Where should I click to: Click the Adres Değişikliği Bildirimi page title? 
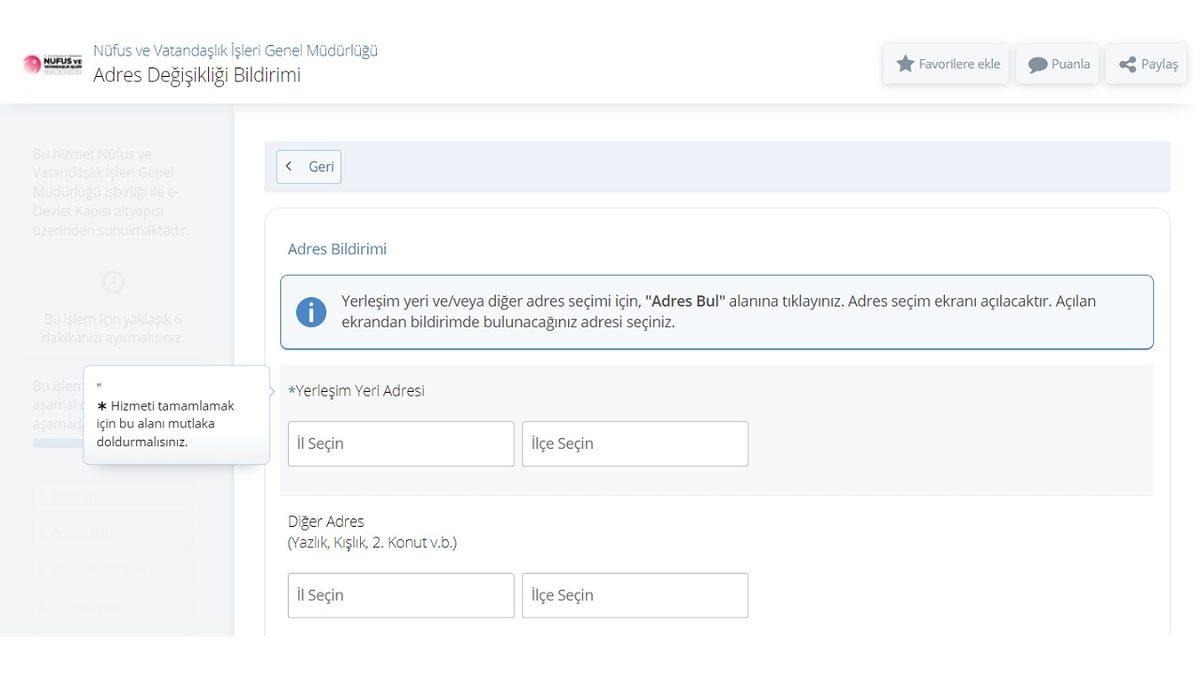196,73
